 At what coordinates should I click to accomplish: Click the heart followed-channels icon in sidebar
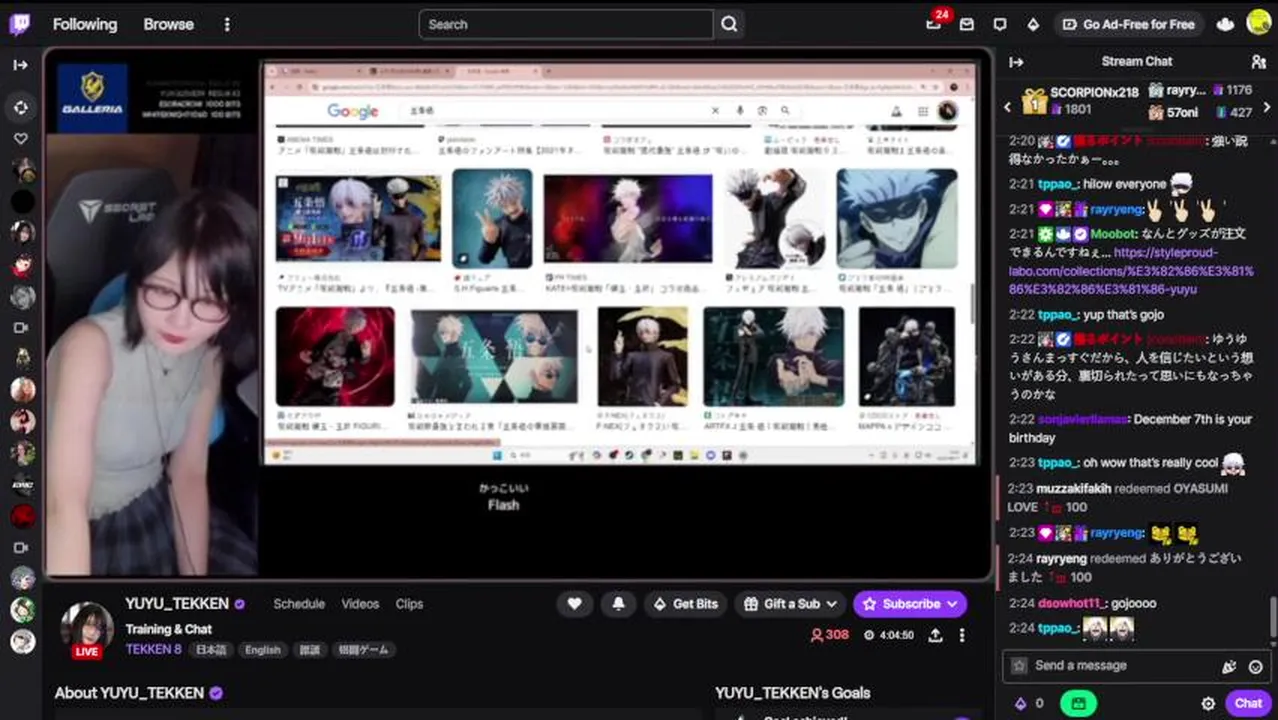[21, 138]
